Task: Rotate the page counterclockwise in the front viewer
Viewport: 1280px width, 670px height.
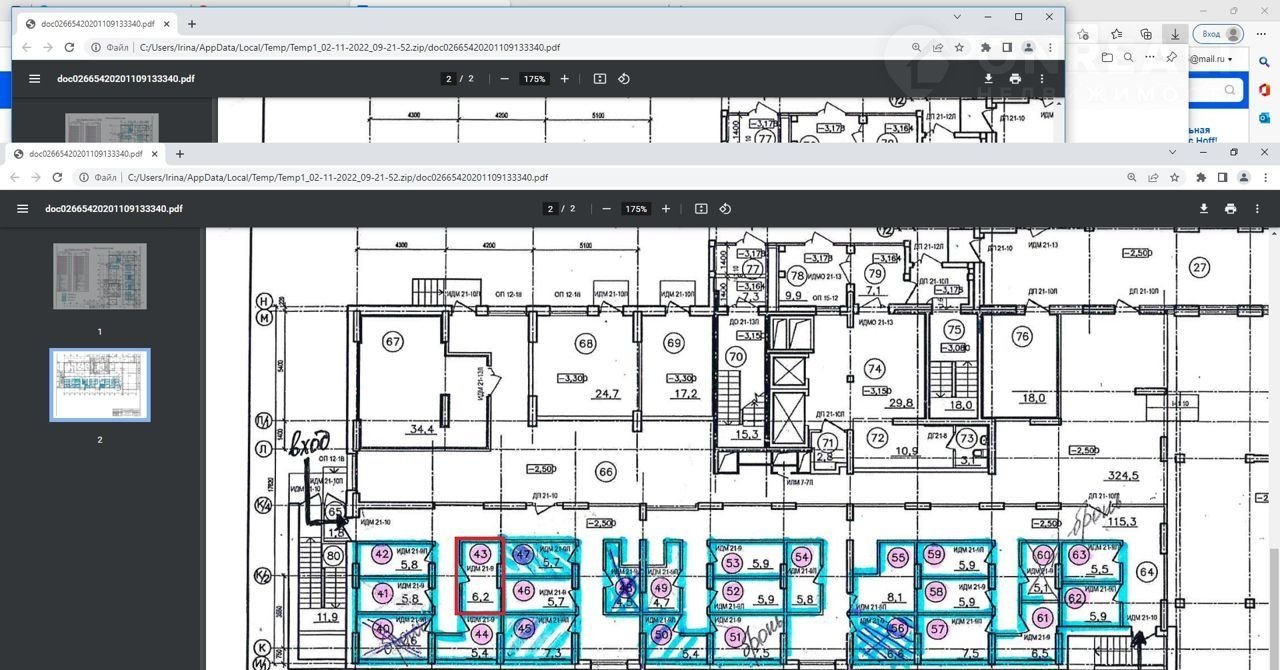Action: pyautogui.click(x=725, y=209)
